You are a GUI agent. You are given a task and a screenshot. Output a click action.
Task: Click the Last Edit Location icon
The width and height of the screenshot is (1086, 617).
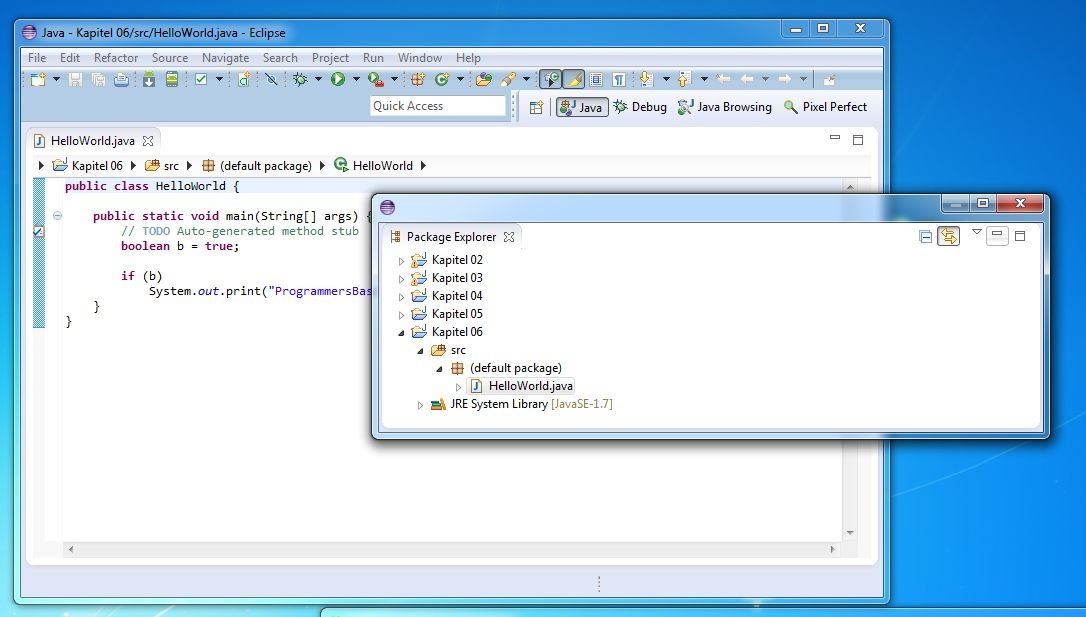coord(723,80)
